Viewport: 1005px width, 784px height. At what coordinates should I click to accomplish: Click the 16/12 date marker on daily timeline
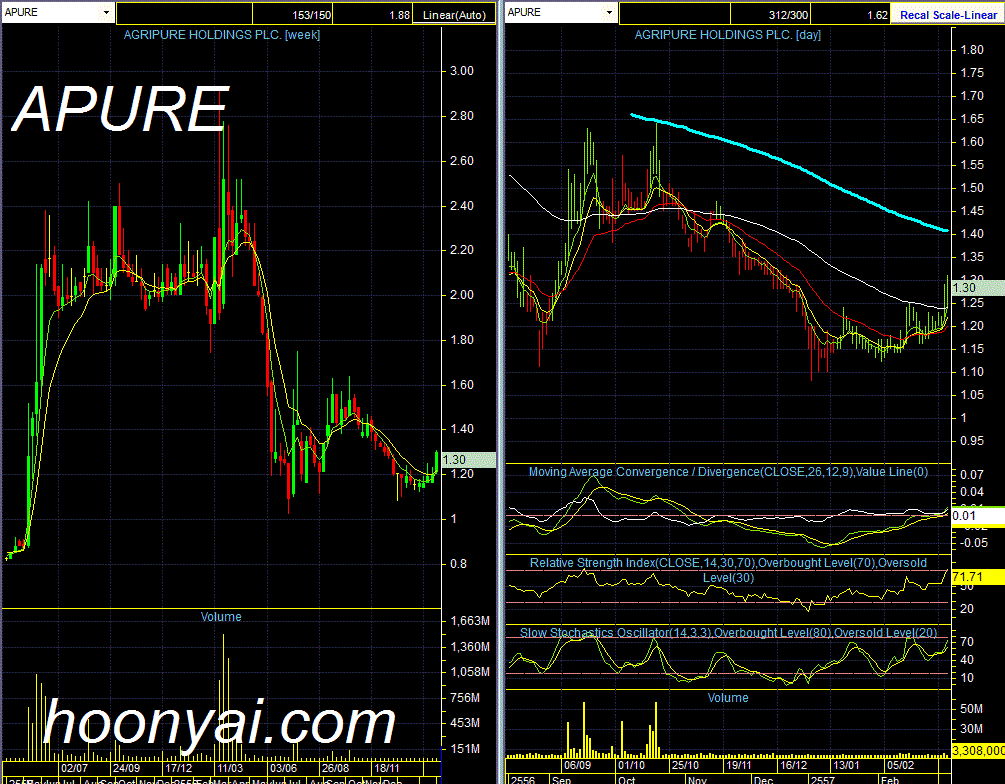793,765
